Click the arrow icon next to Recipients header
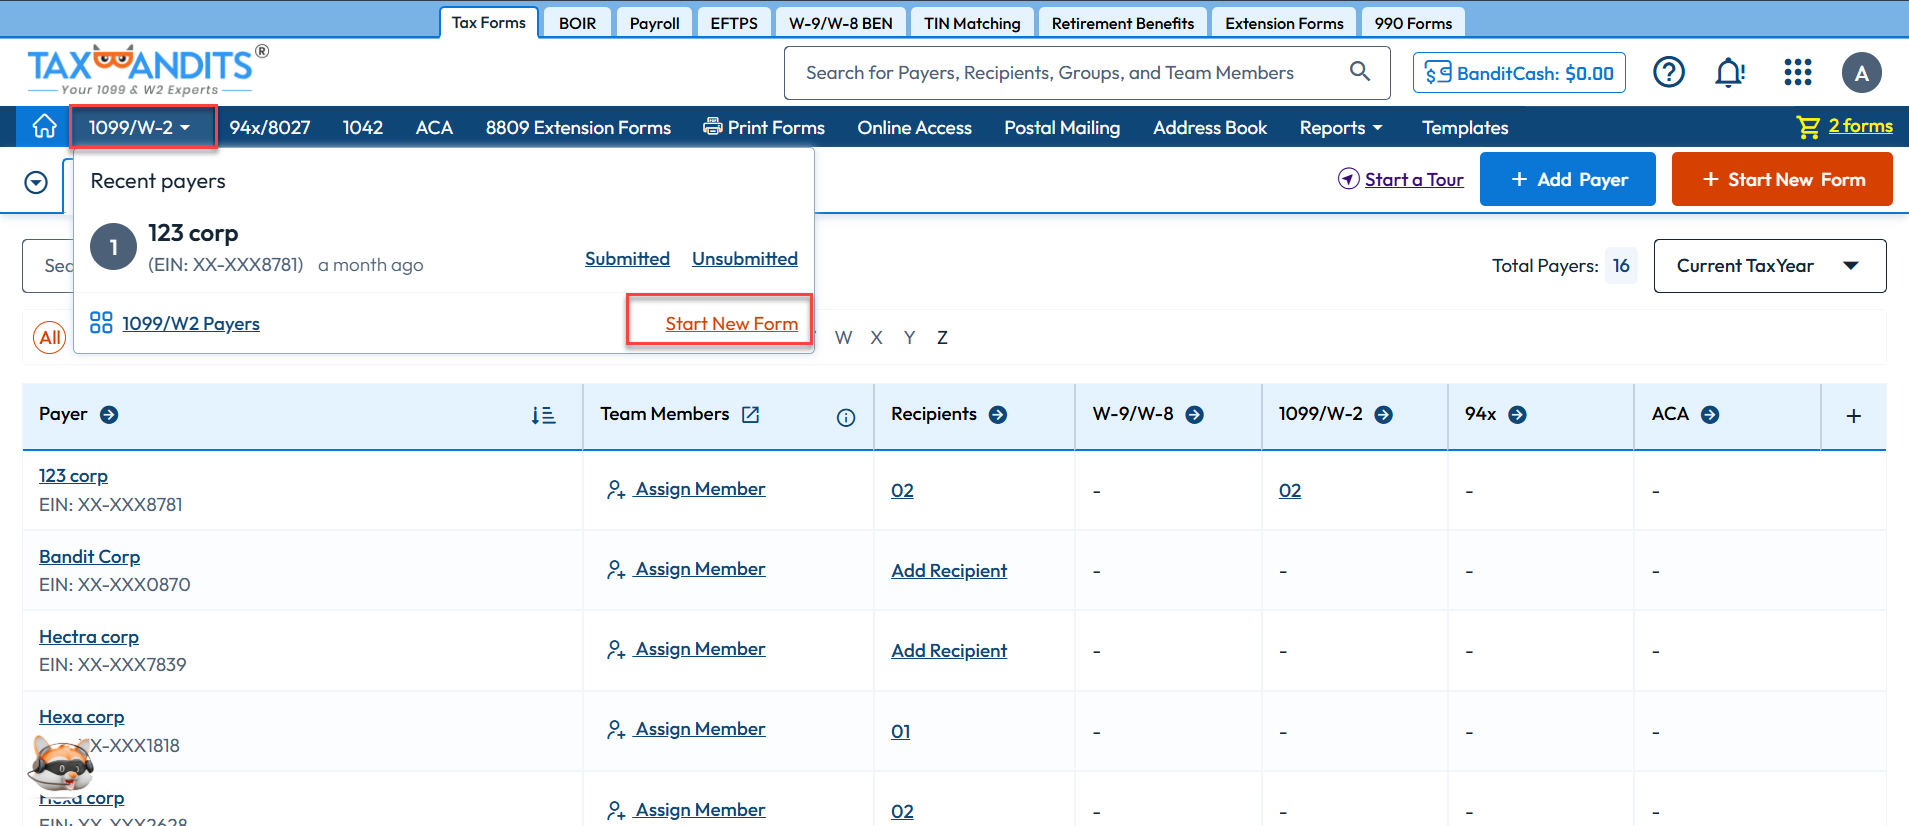Screen dimensions: 1909x826 point(998,414)
